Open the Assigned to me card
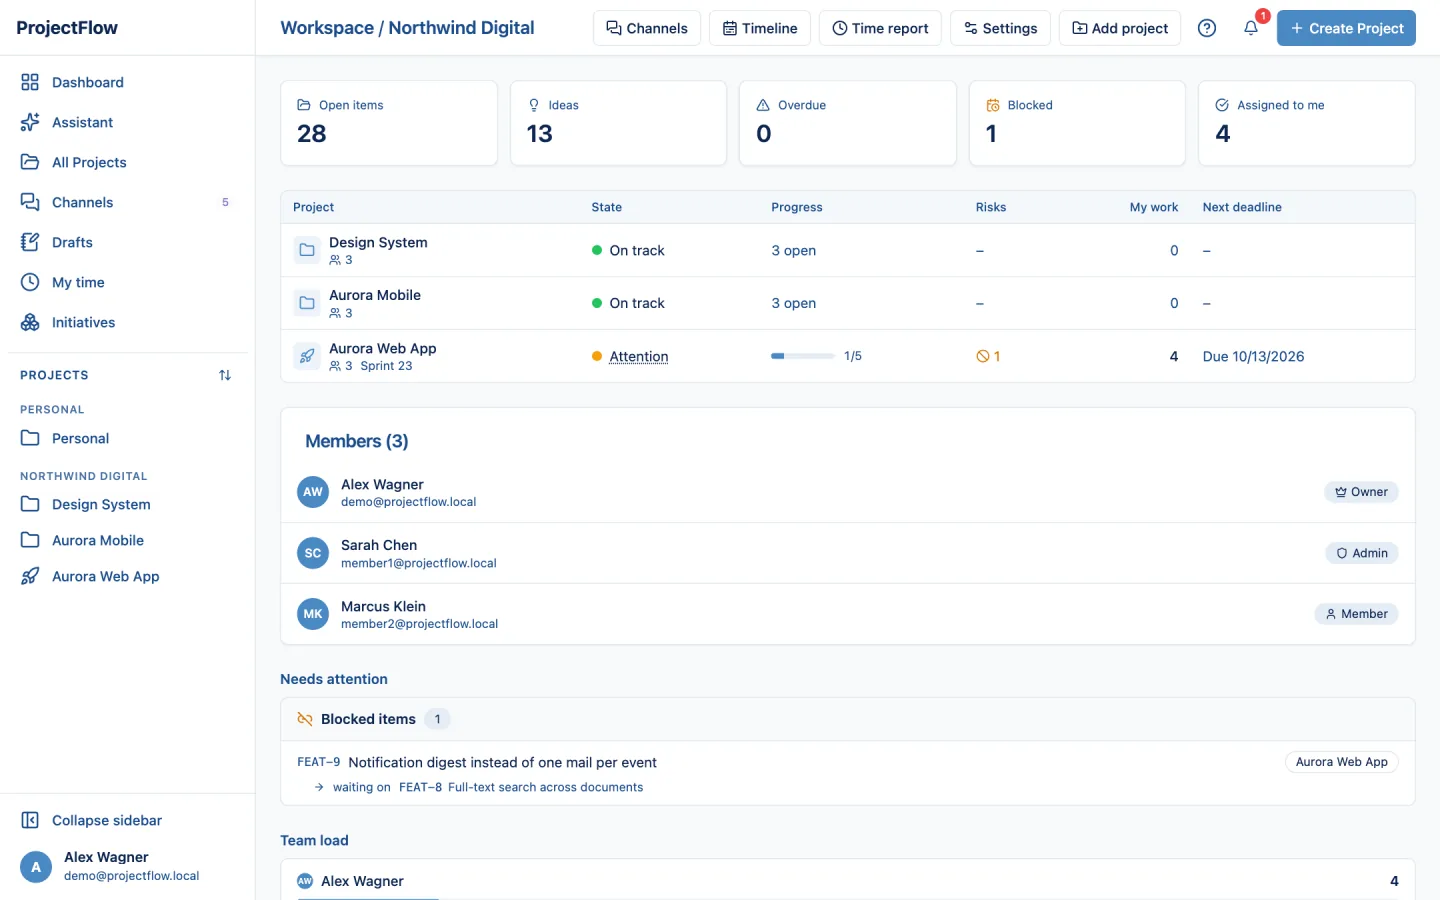 pyautogui.click(x=1307, y=123)
